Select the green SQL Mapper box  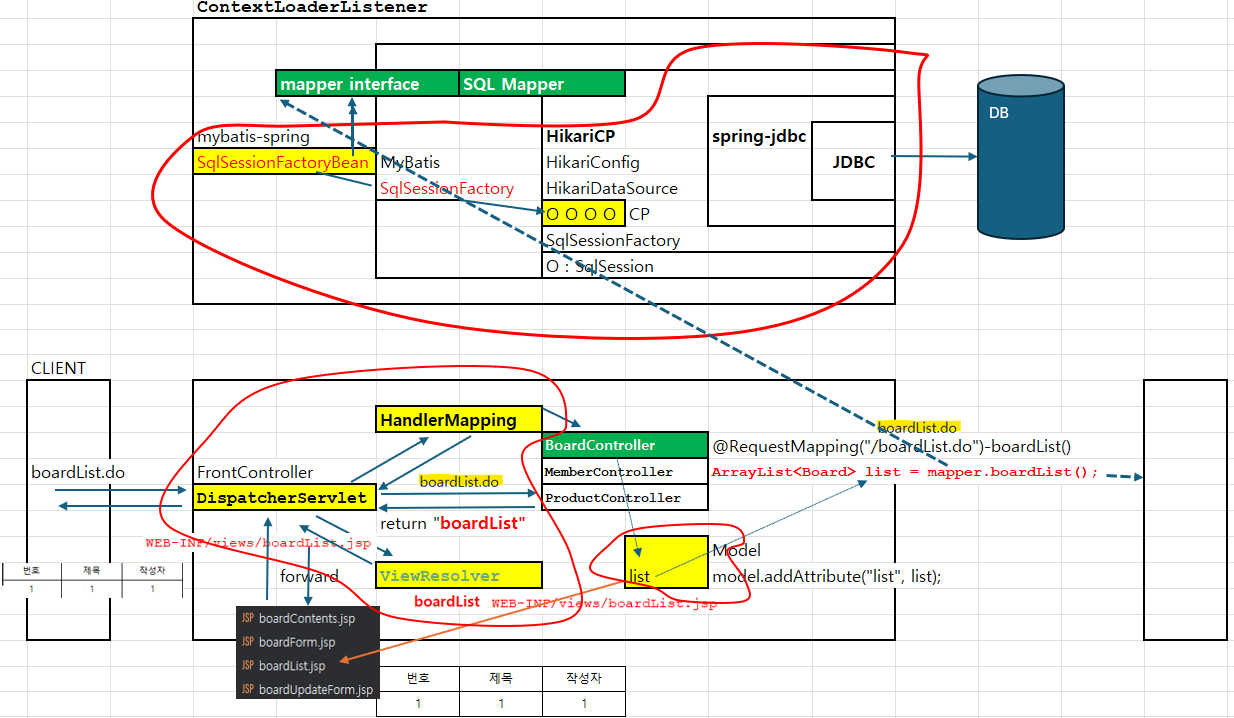542,84
